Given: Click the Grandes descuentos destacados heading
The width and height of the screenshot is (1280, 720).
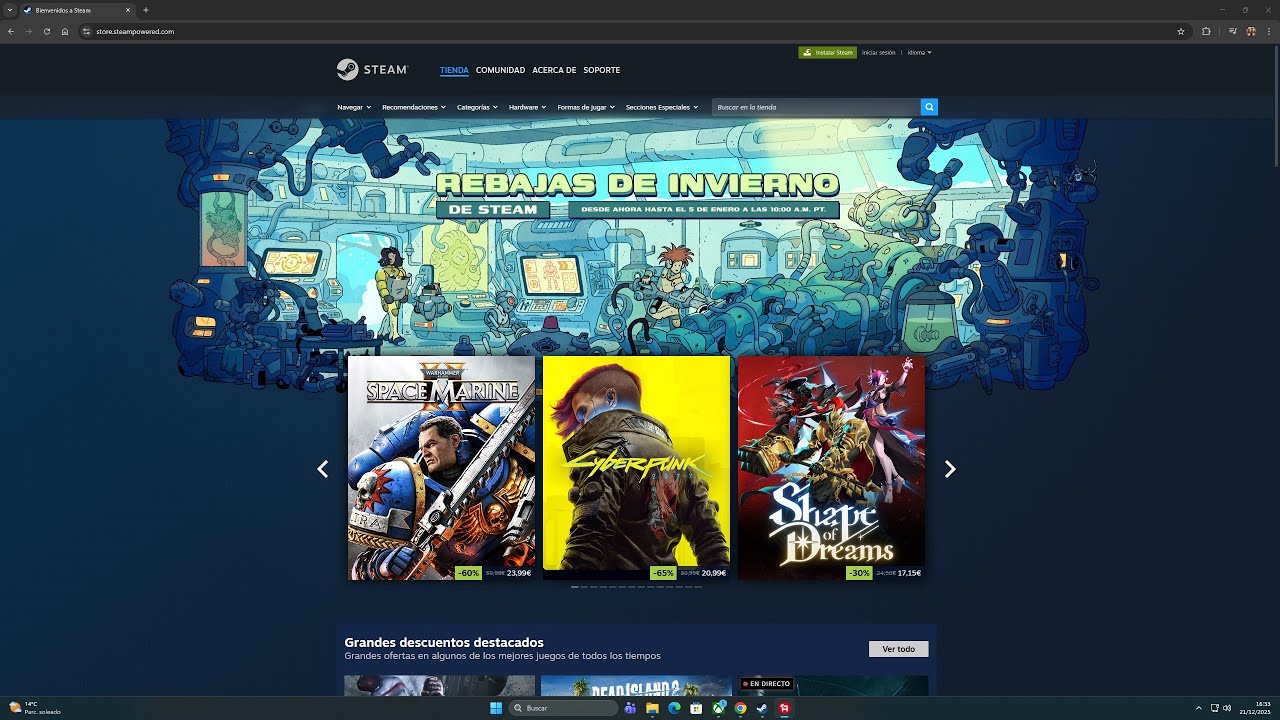Looking at the screenshot, I should pyautogui.click(x=444, y=642).
